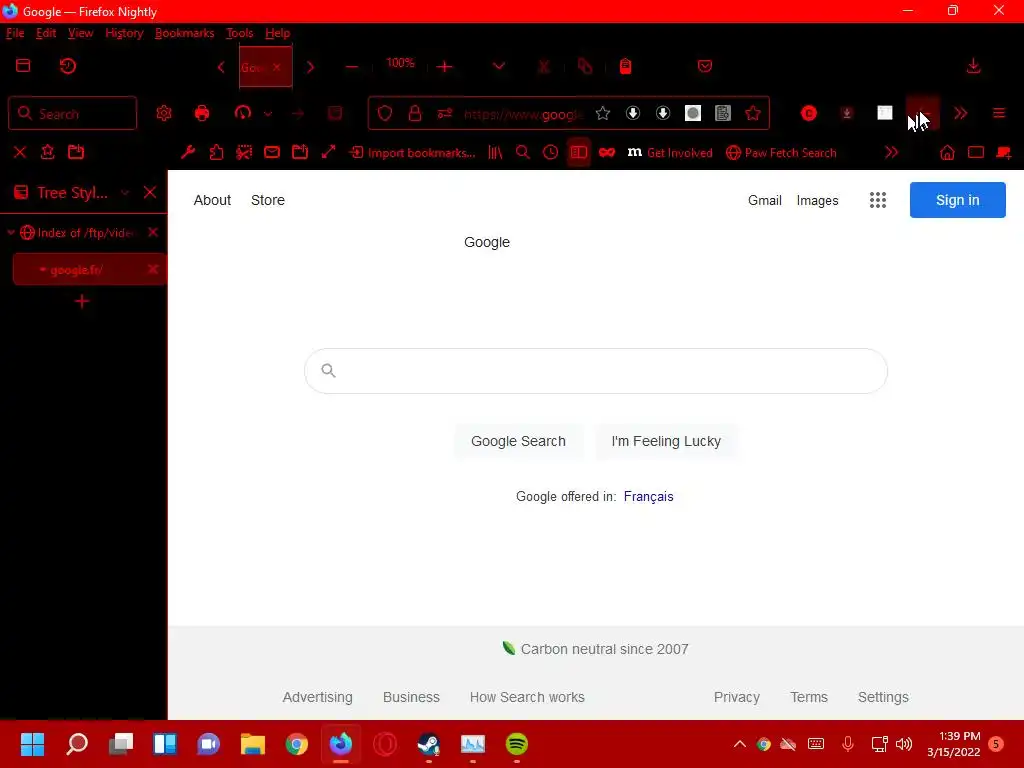Viewport: 1024px width, 768px height.
Task: Click the email link envelope icon
Action: (272, 152)
